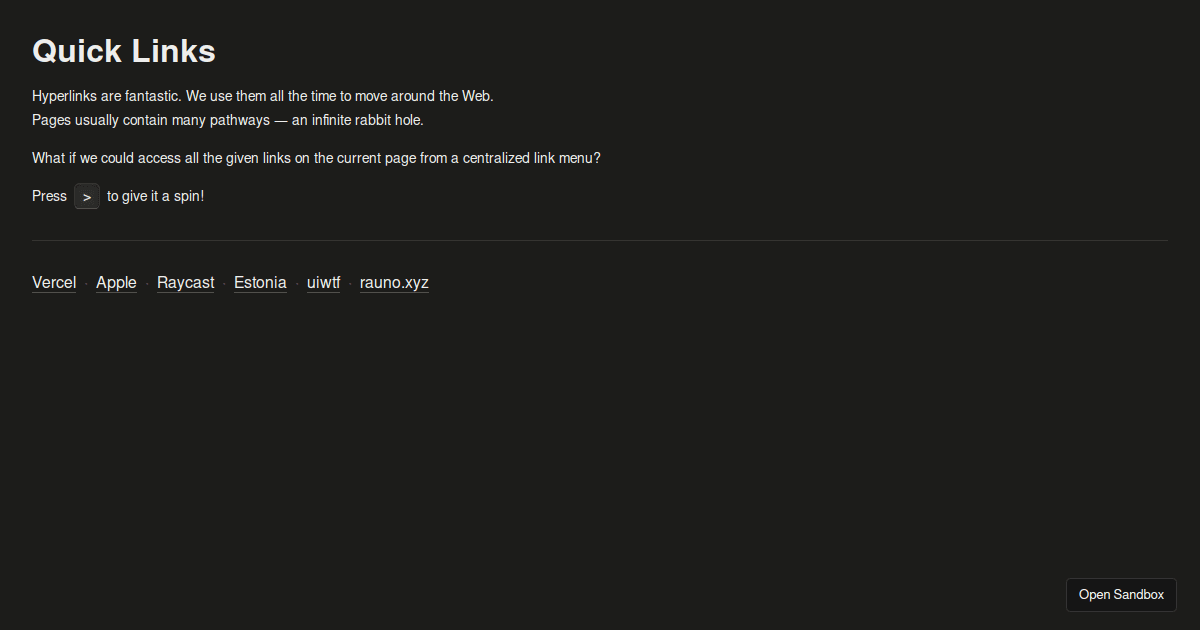Viewport: 1200px width, 630px height.
Task: Open the Vercel link
Action: click(x=54, y=282)
